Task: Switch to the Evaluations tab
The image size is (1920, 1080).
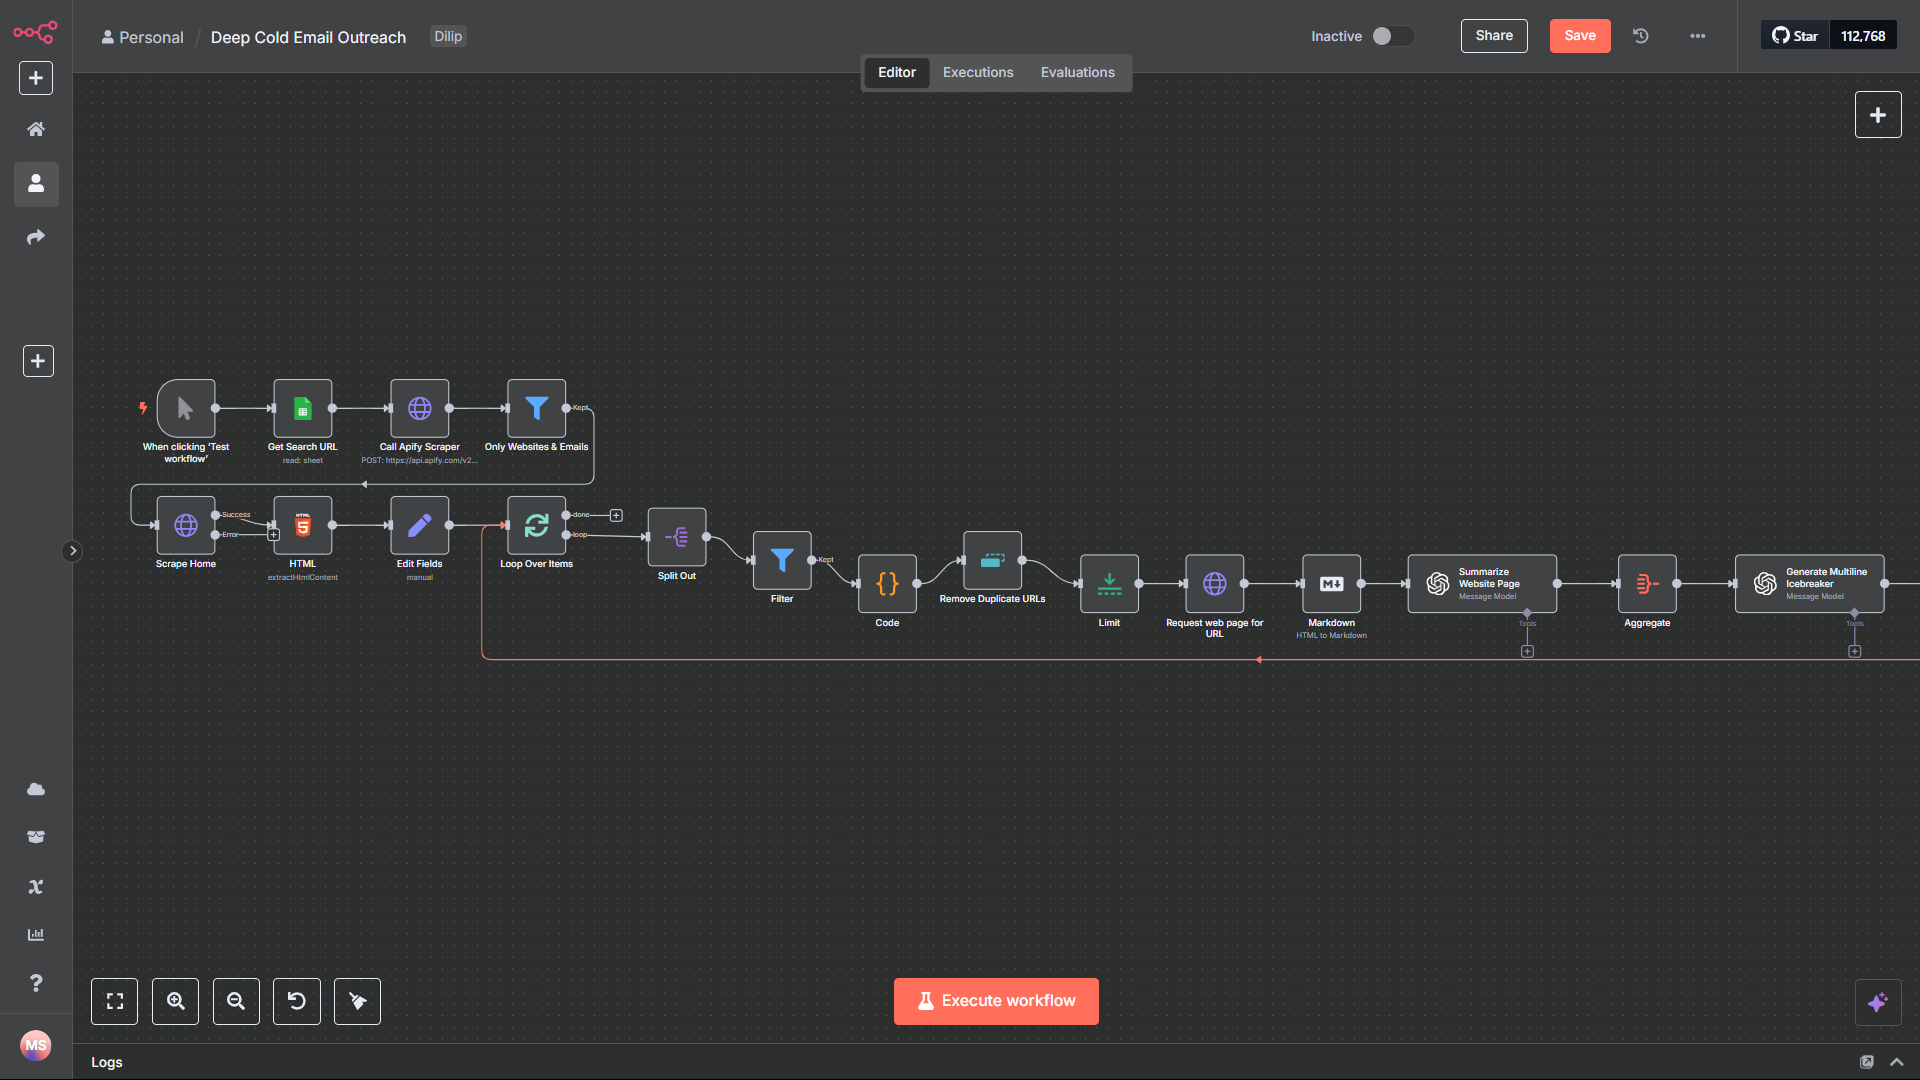Action: [1077, 72]
